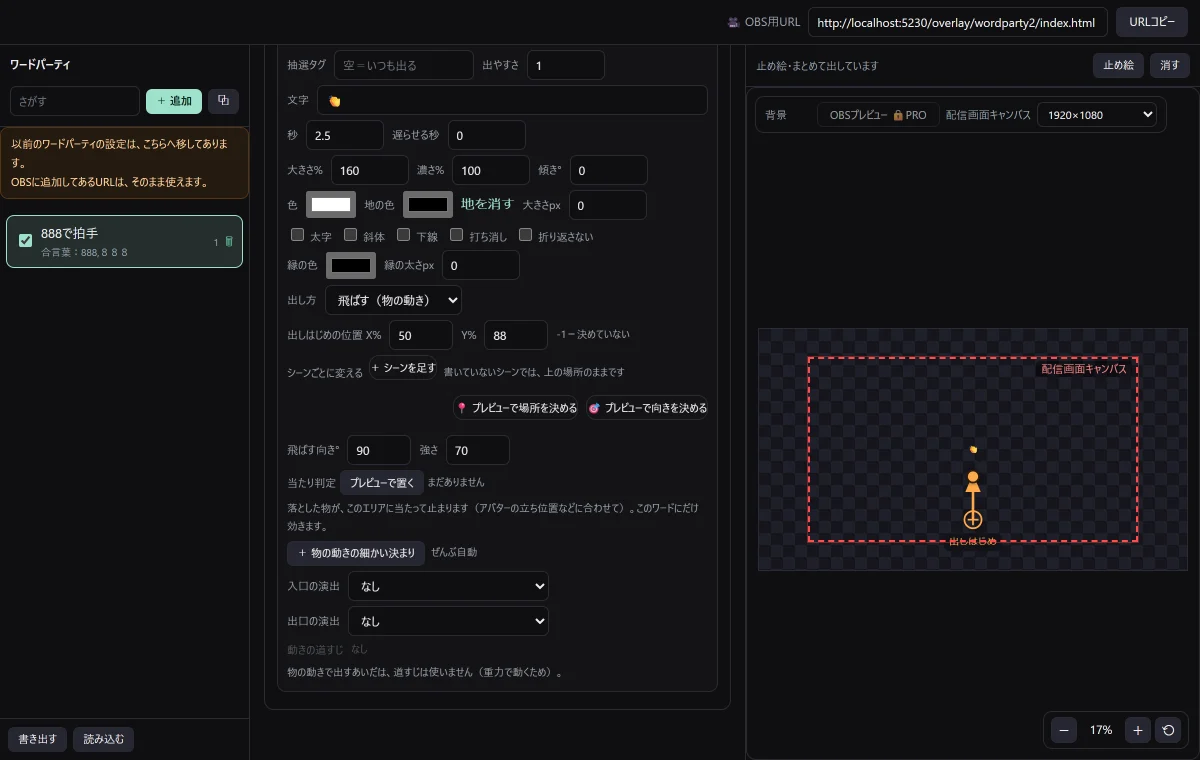
Task: Click the 大きさ% field showing 160
Action: [x=370, y=170]
